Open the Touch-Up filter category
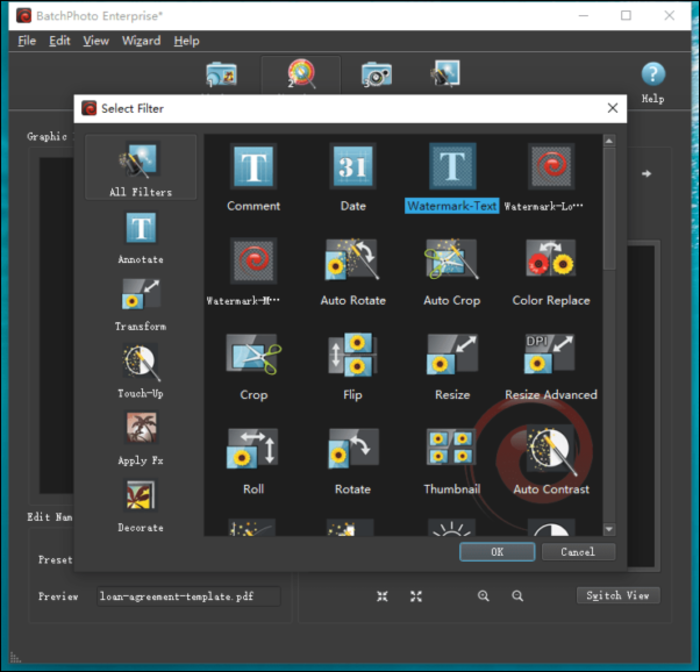This screenshot has height=672, width=700. pos(141,372)
